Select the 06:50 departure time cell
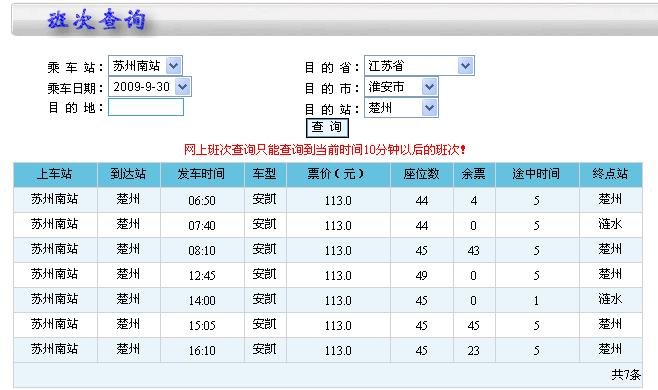This screenshot has width=658, height=390. (202, 200)
